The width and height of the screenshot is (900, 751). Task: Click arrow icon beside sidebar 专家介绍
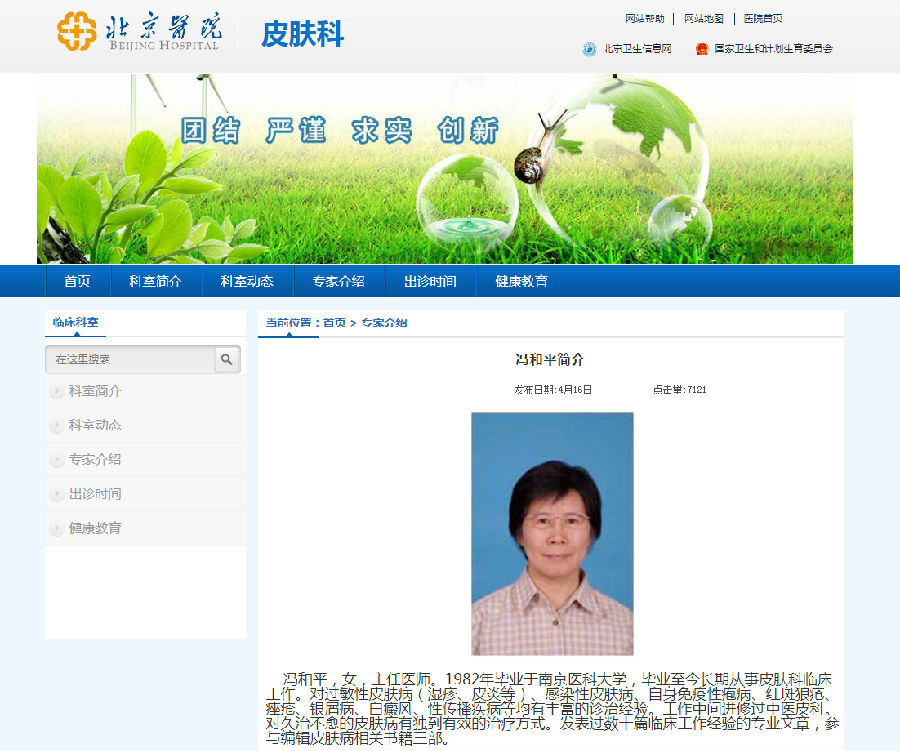coord(57,460)
